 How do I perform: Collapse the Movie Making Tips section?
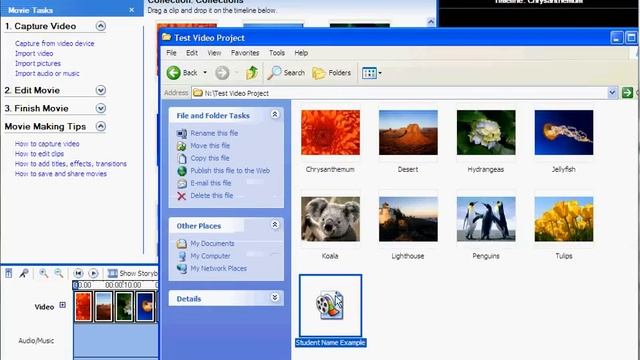point(100,127)
